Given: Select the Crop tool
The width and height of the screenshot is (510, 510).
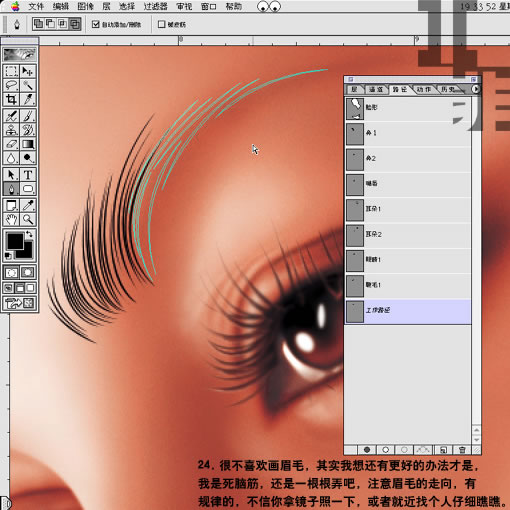Looking at the screenshot, I should coord(11,99).
